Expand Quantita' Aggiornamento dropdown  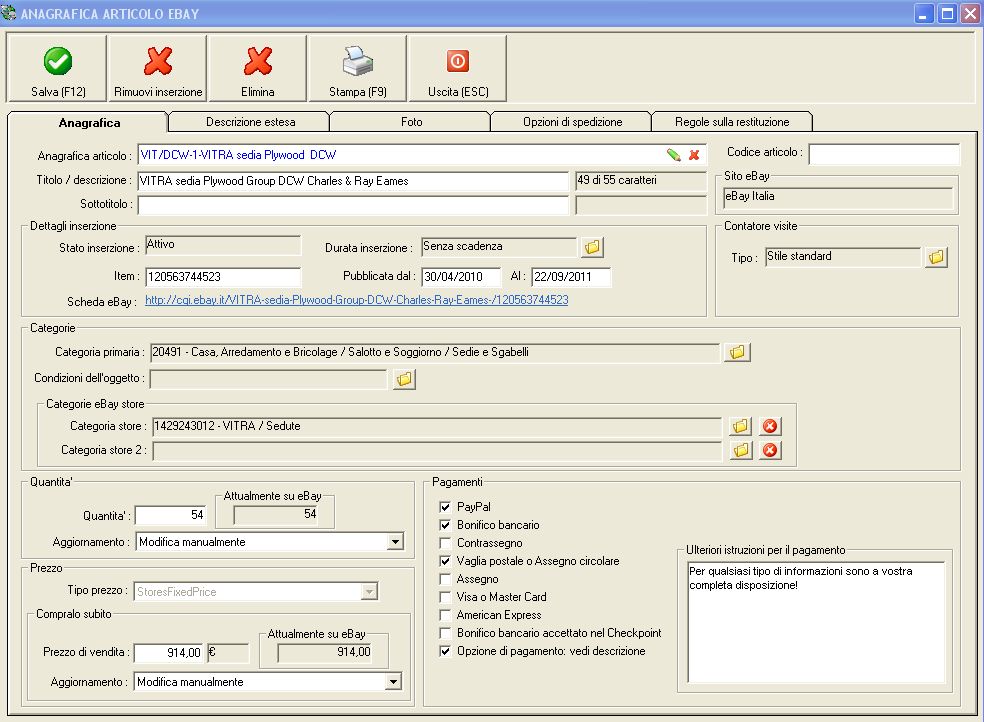click(x=395, y=542)
